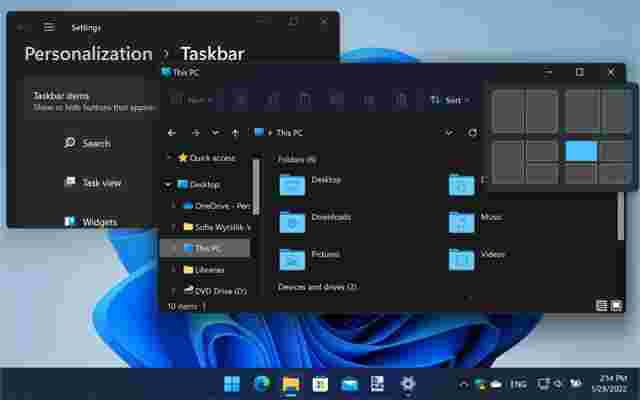This screenshot has height=400, width=640.
Task: Expand Quick access in navigation pane
Action: click(168, 157)
